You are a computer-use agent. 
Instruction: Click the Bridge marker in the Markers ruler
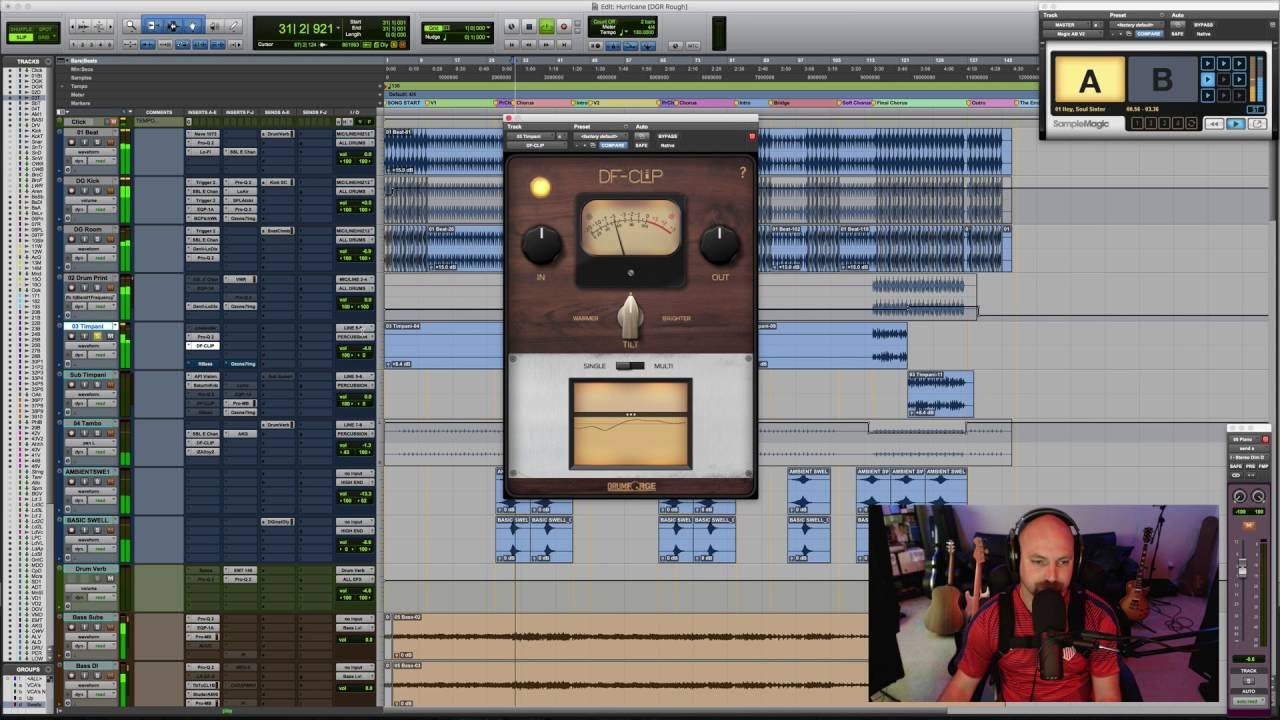(x=781, y=103)
